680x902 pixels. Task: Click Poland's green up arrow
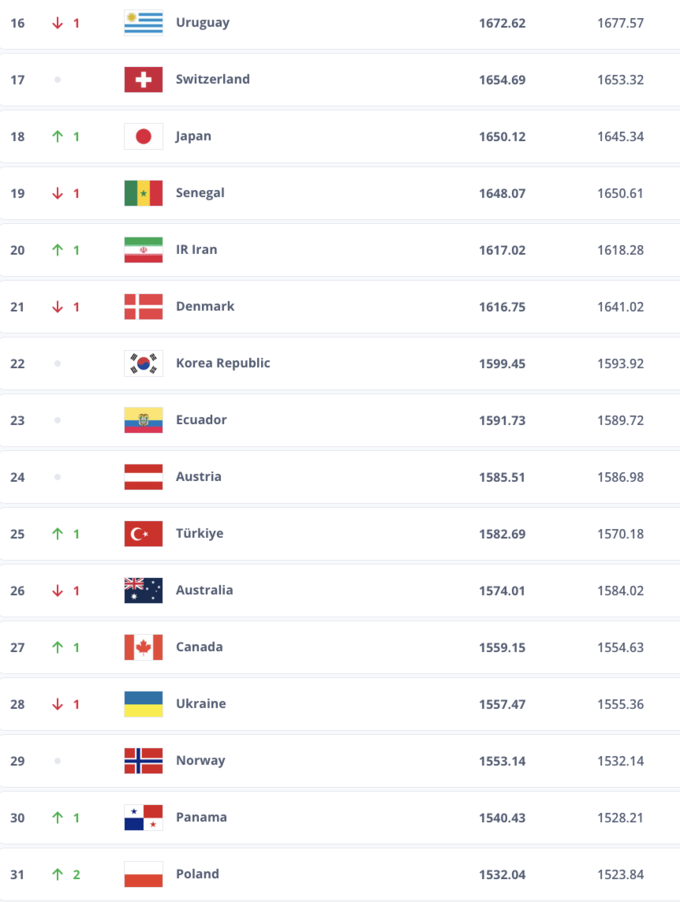pos(58,874)
